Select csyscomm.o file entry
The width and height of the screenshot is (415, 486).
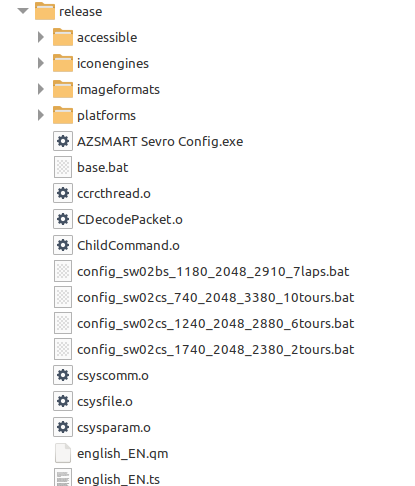pos(113,375)
